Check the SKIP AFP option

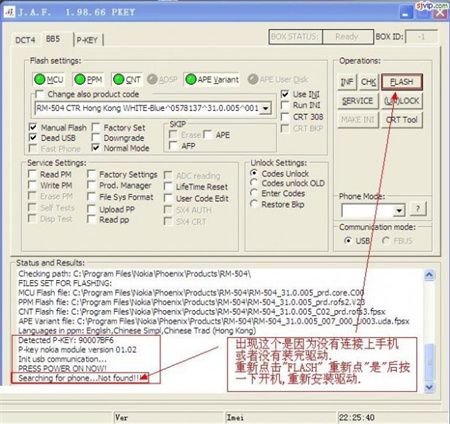(173, 146)
